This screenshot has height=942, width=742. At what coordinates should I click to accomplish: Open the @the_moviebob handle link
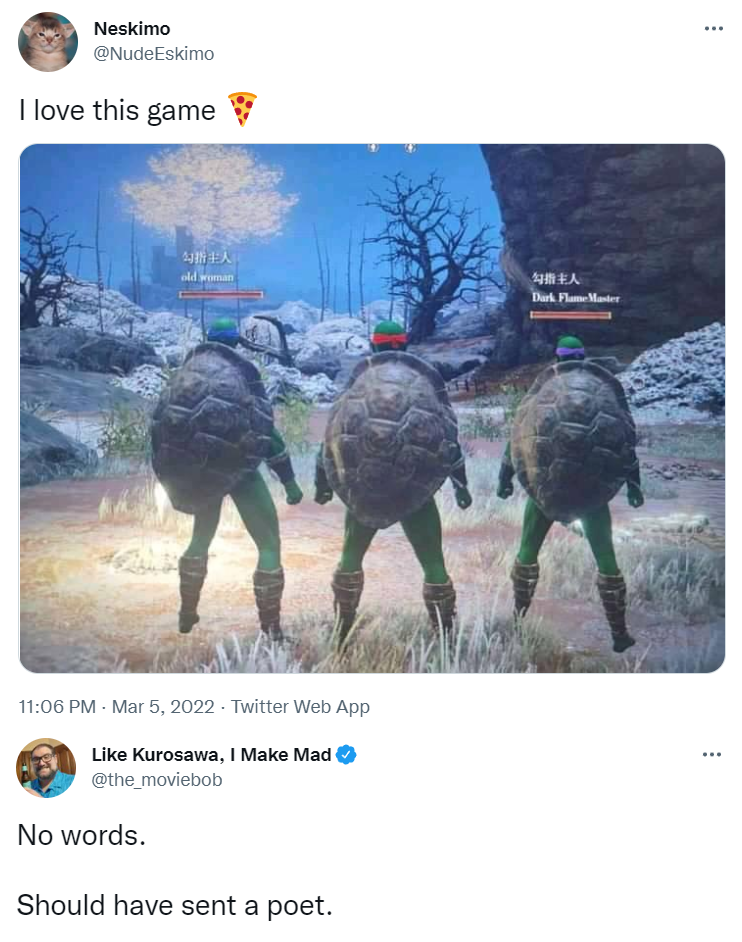(x=157, y=779)
